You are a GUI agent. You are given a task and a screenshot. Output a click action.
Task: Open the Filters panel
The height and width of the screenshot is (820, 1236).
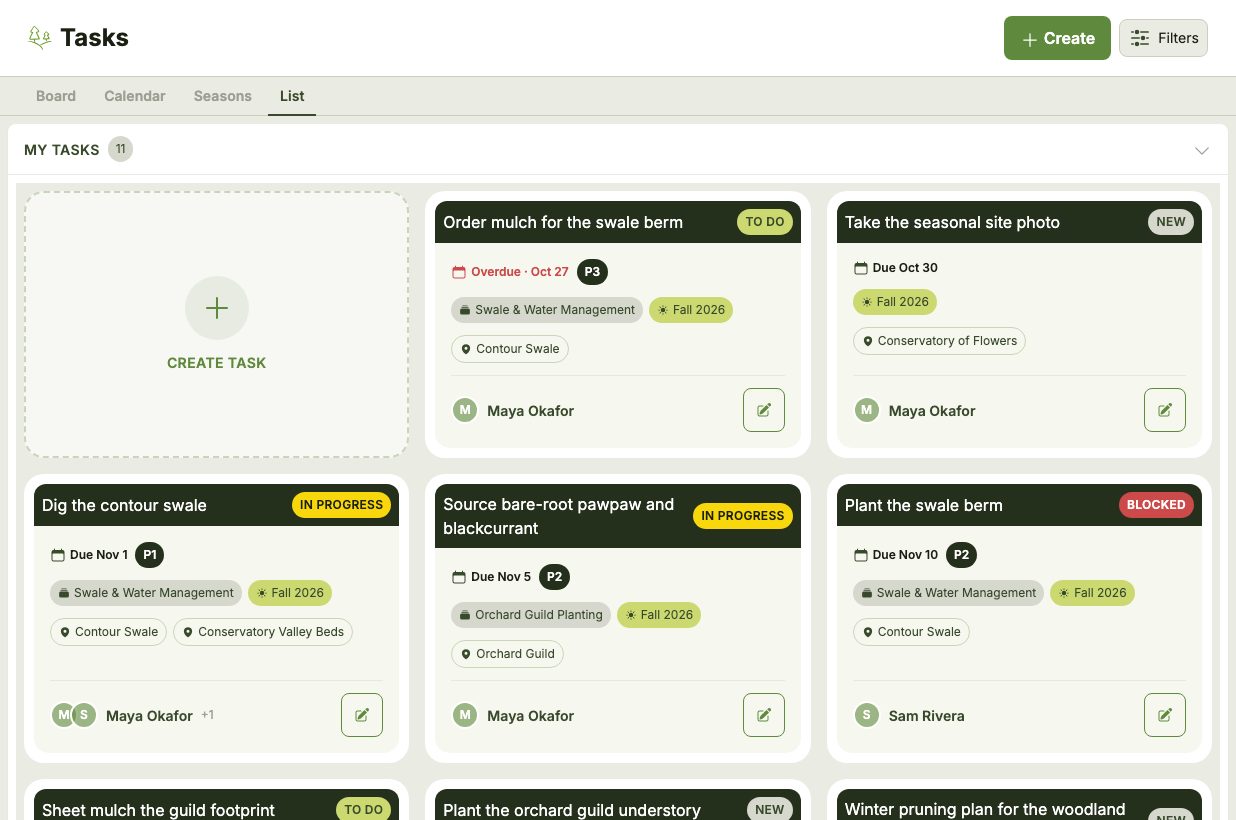coord(1163,38)
